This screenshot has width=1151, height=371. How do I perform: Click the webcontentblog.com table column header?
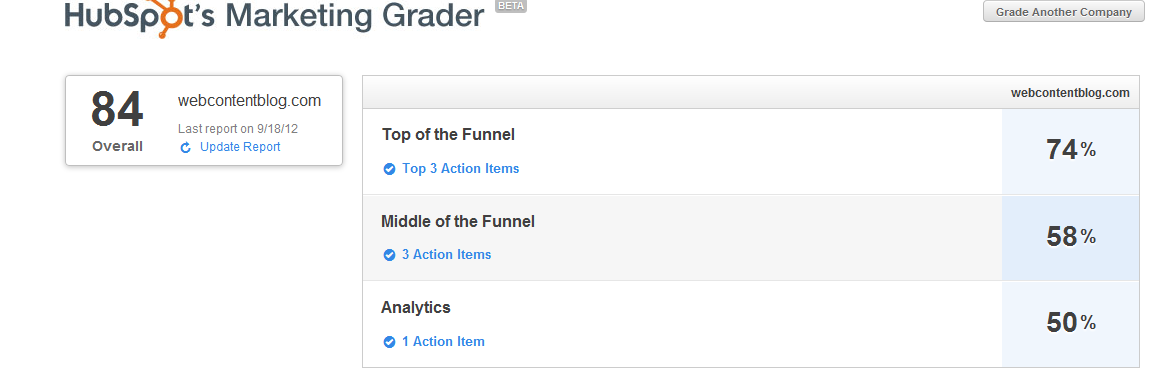click(x=1070, y=93)
